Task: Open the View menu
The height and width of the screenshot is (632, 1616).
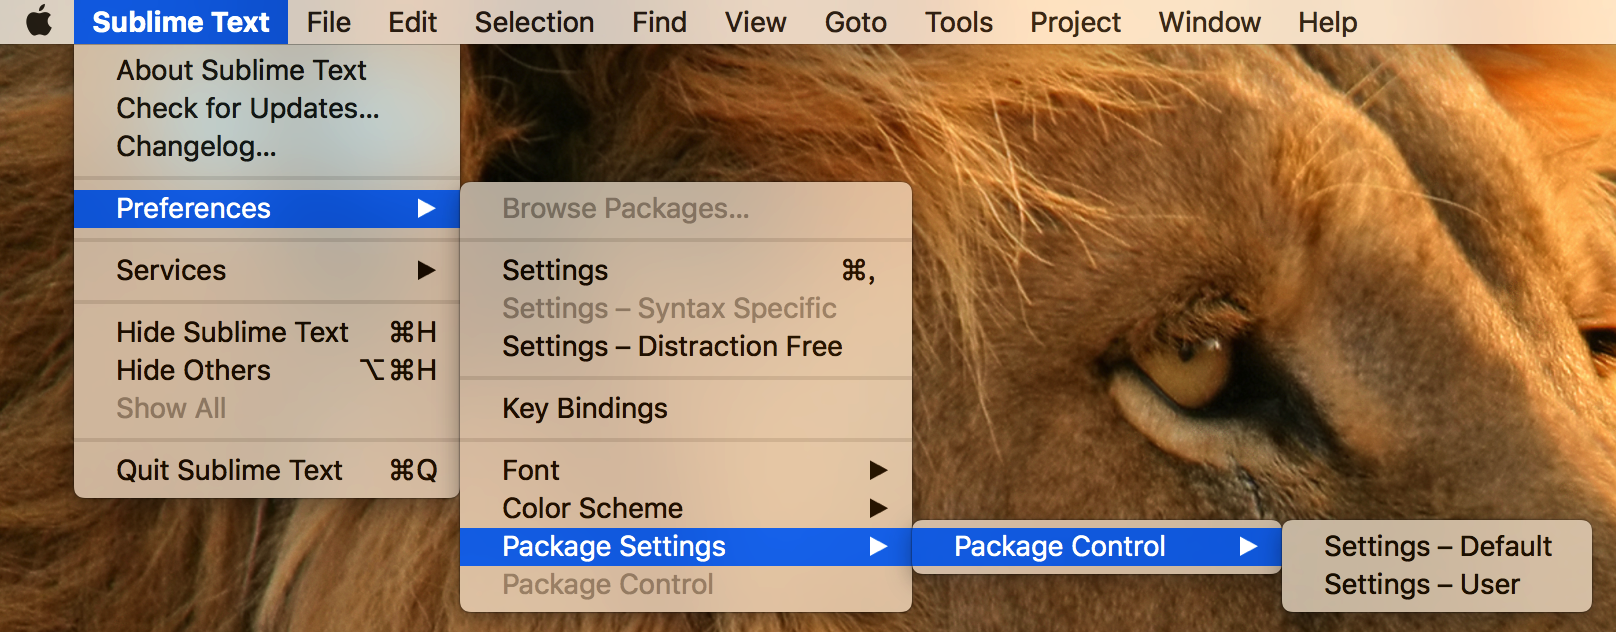Action: coord(755,22)
